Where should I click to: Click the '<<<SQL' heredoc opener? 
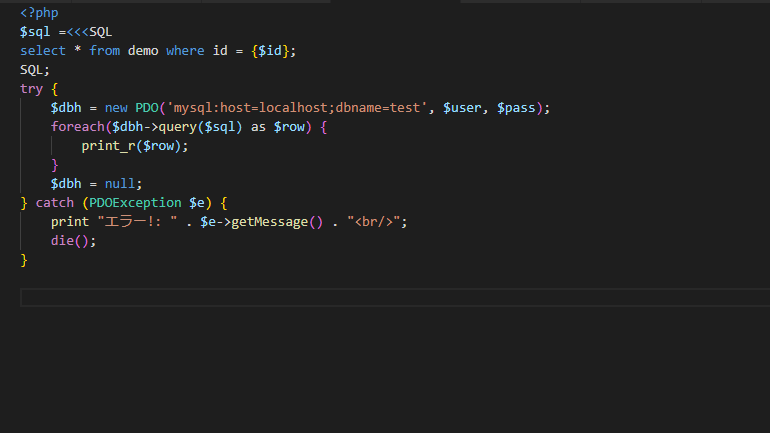click(89, 32)
